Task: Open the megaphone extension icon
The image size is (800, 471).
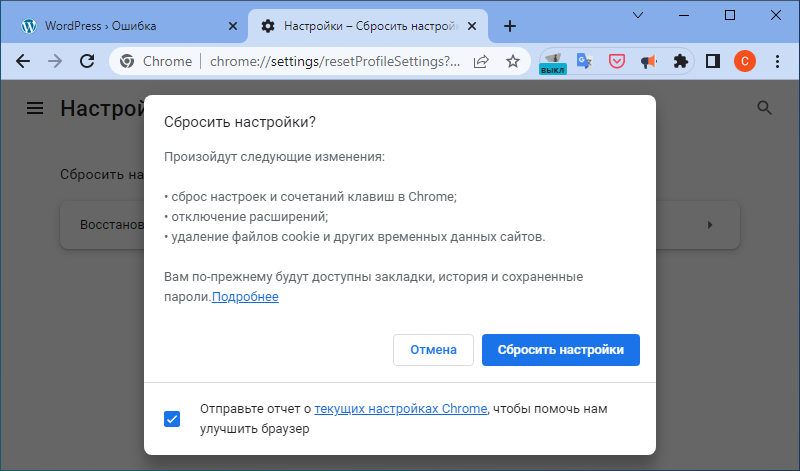Action: point(648,62)
